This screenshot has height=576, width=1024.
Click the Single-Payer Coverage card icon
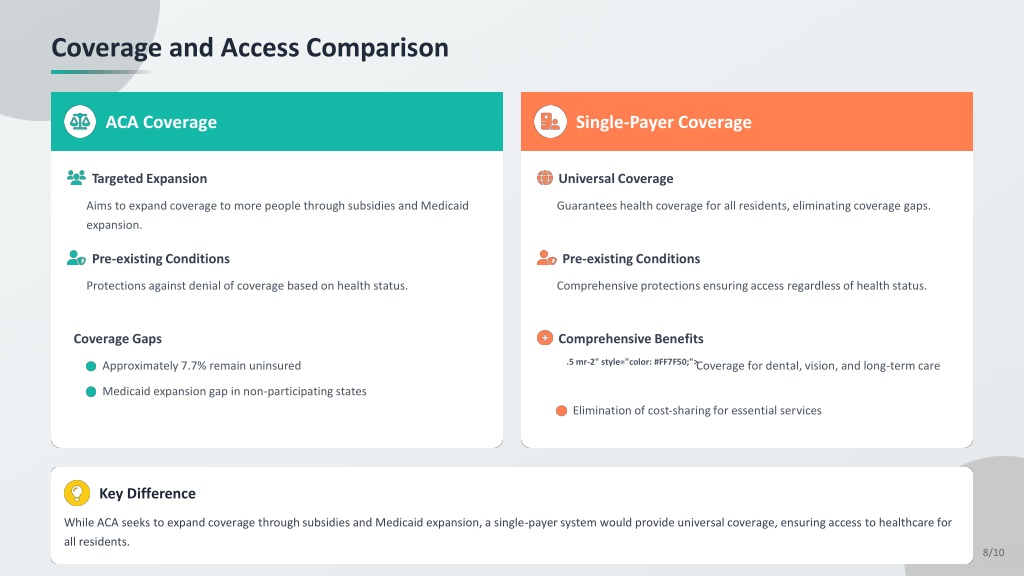(550, 122)
